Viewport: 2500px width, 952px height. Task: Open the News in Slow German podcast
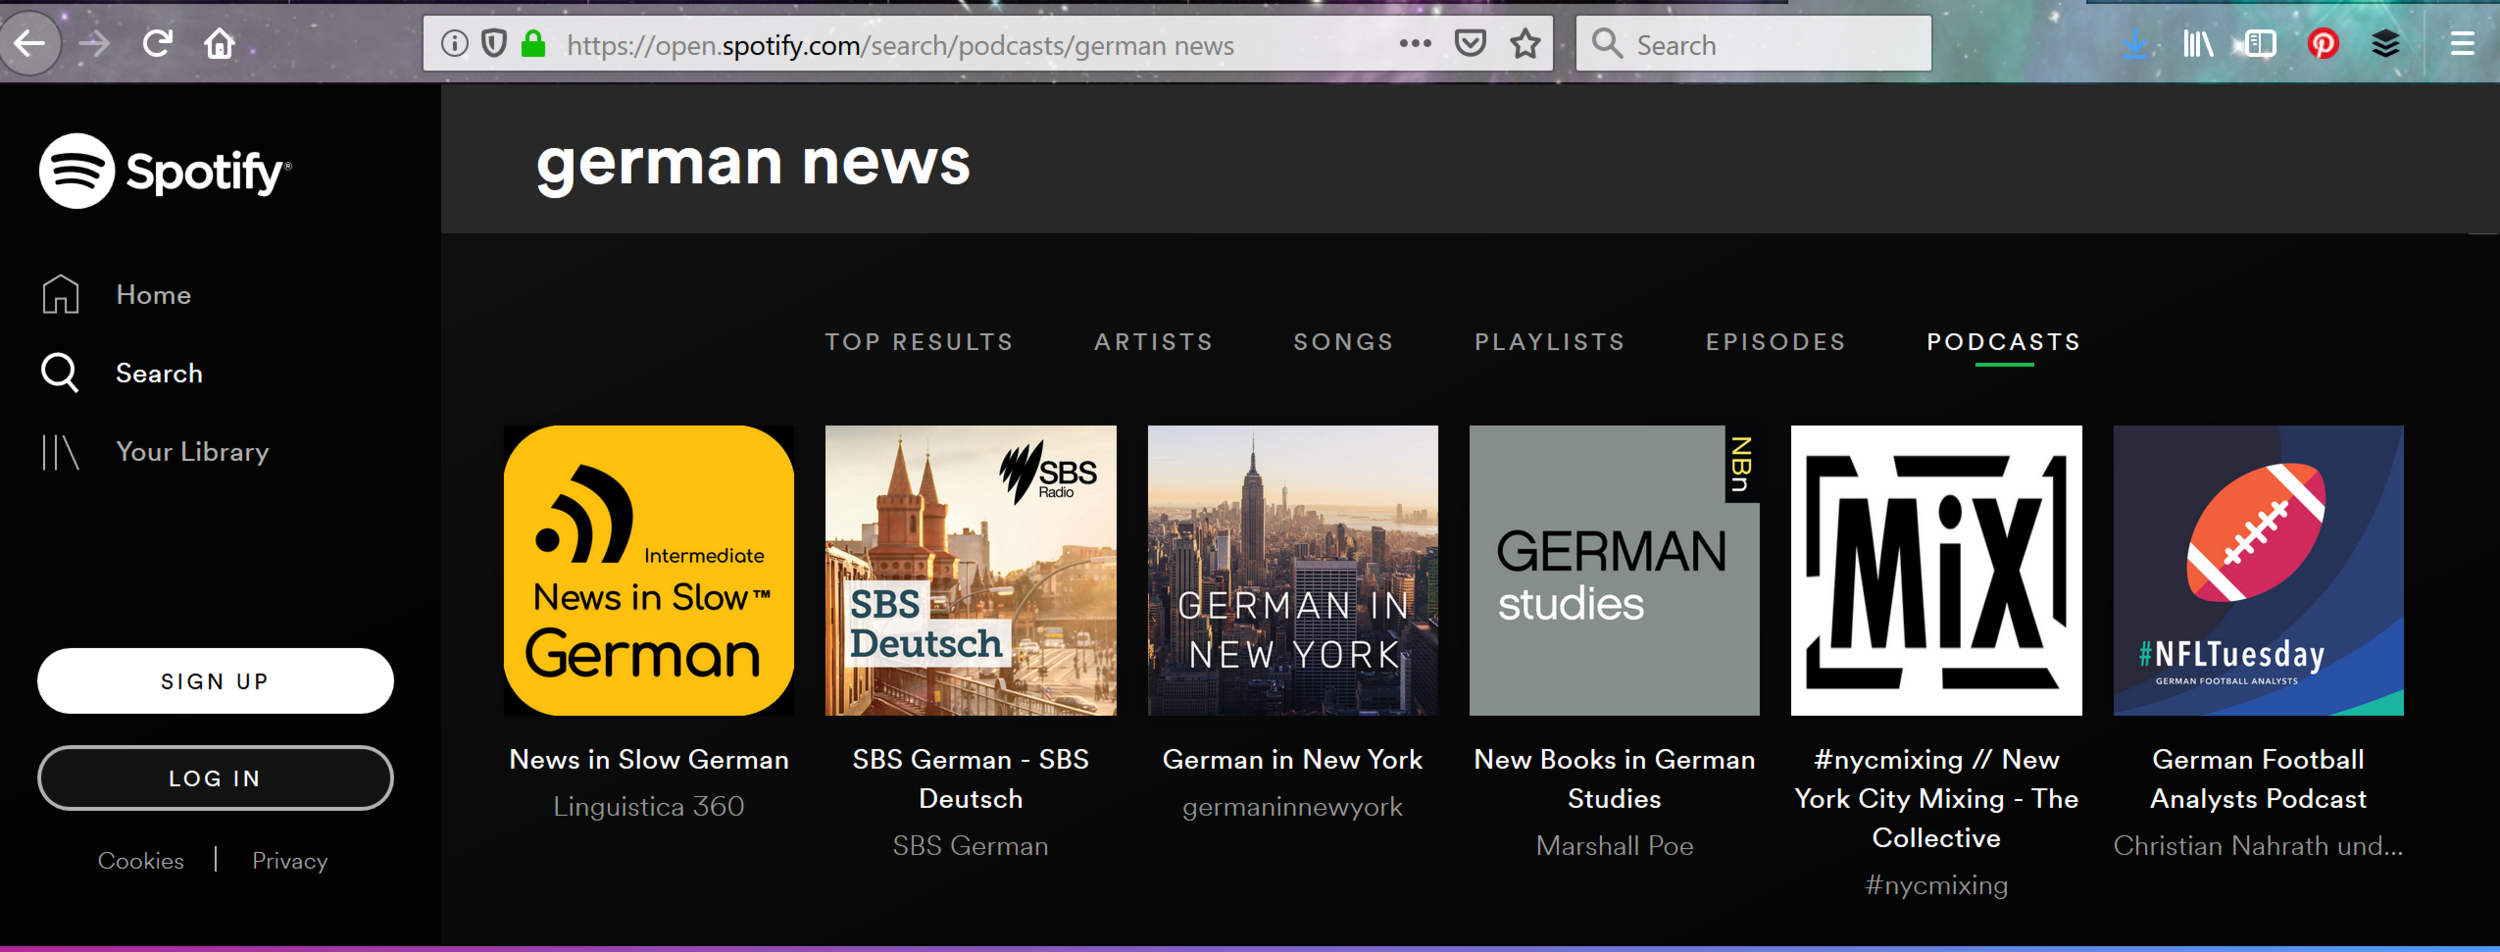(648, 570)
